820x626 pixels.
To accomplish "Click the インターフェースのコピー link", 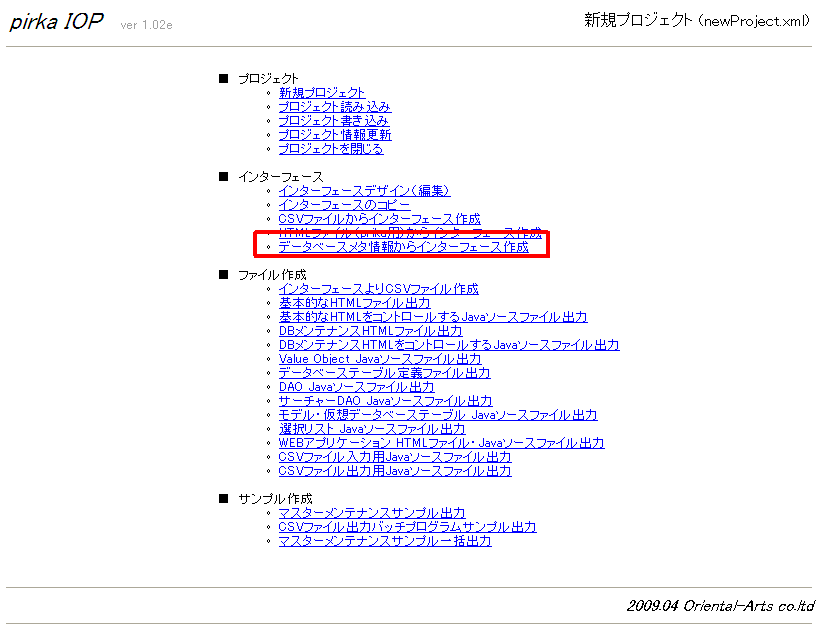I will [344, 205].
